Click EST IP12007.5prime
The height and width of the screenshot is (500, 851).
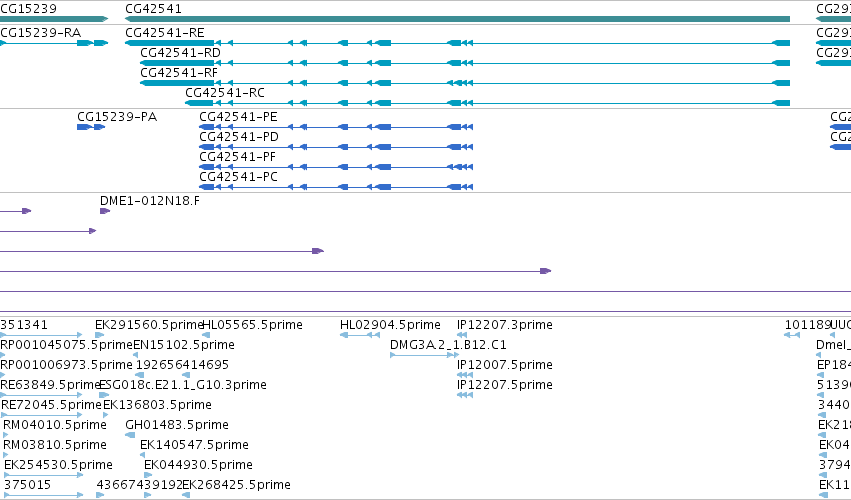pos(505,365)
